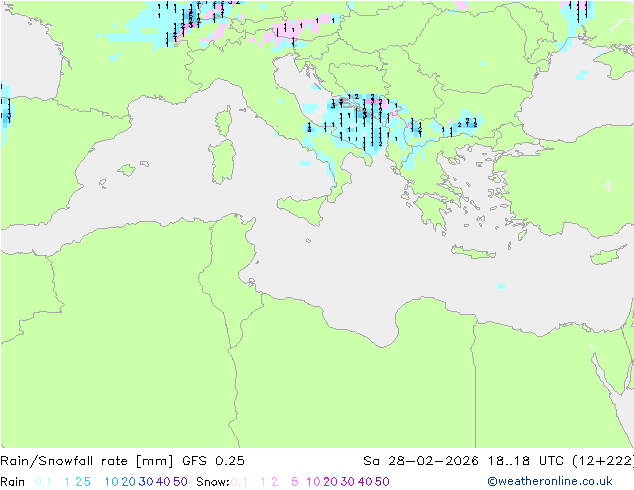The height and width of the screenshot is (490, 634).
Task: Click the island of Crete on map
Action: point(473,252)
